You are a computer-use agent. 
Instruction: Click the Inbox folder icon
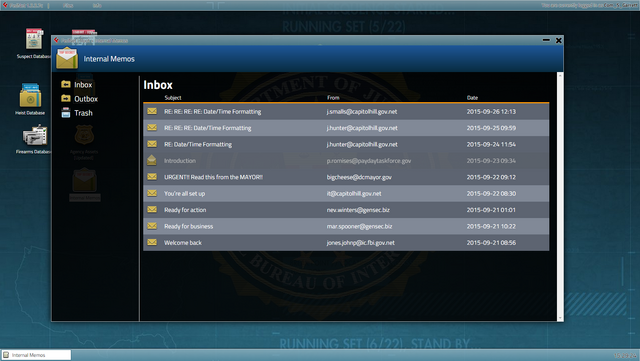click(65, 84)
